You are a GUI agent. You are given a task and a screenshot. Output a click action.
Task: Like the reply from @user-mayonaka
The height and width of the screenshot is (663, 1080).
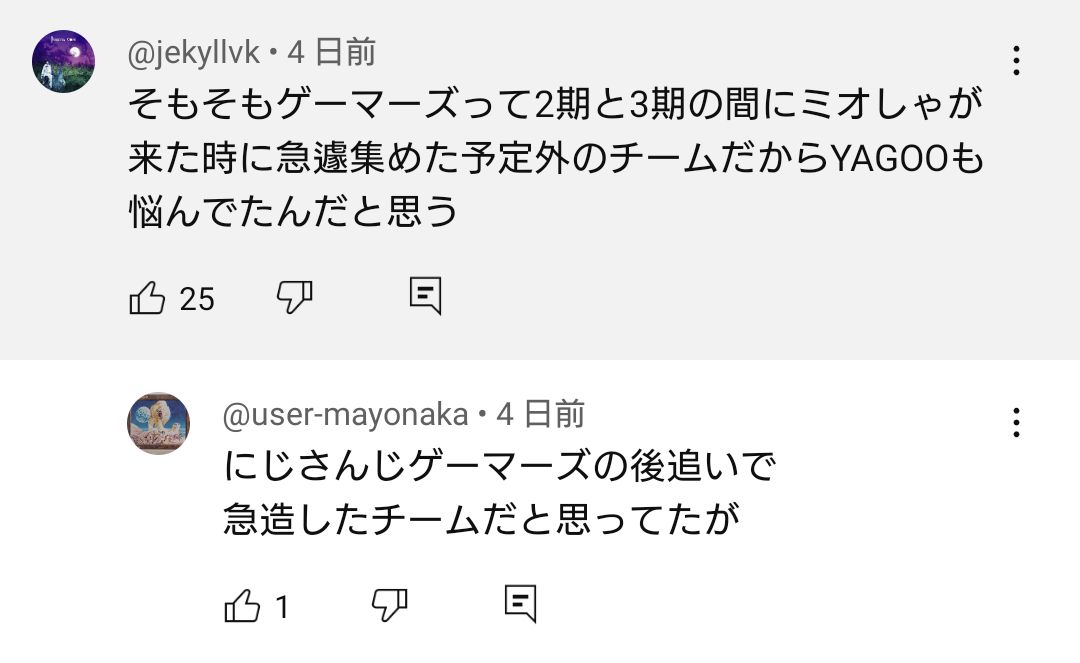point(243,605)
